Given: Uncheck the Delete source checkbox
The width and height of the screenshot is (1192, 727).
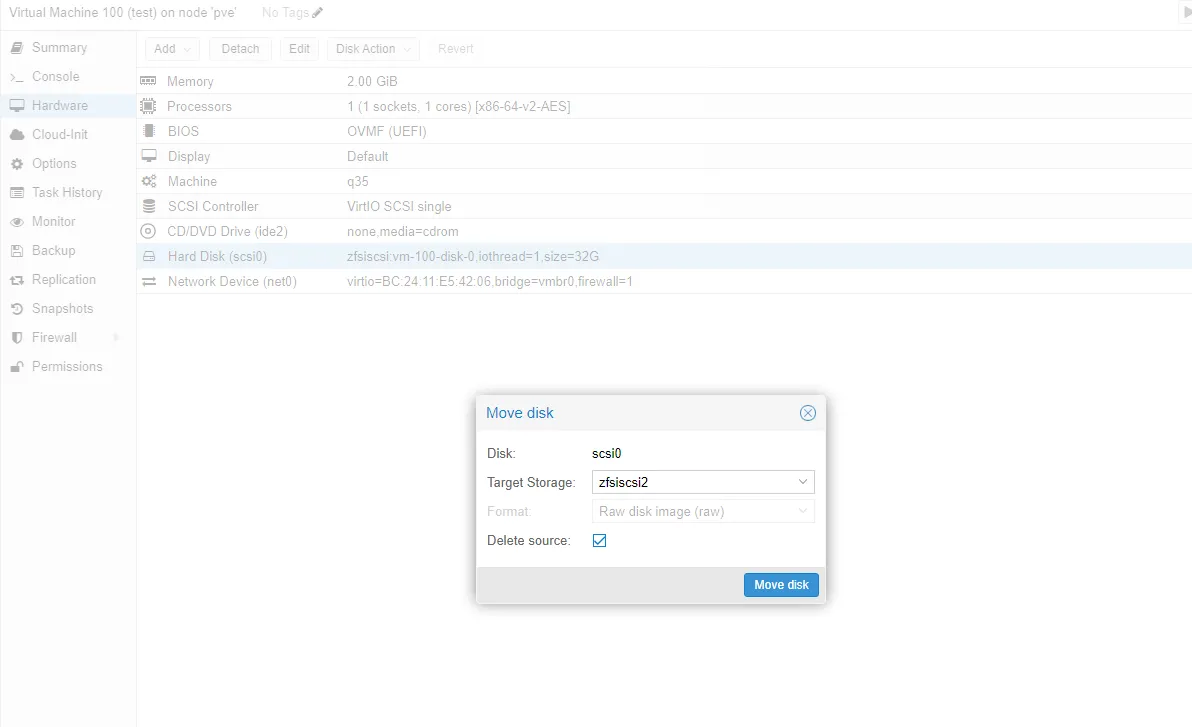Looking at the screenshot, I should [599, 540].
